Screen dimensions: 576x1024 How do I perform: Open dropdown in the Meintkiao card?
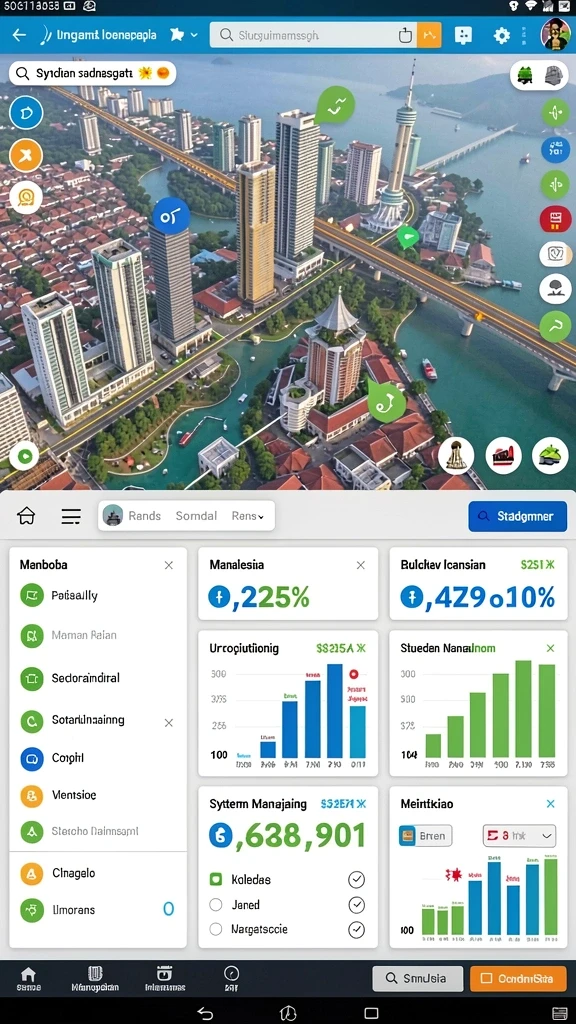519,835
